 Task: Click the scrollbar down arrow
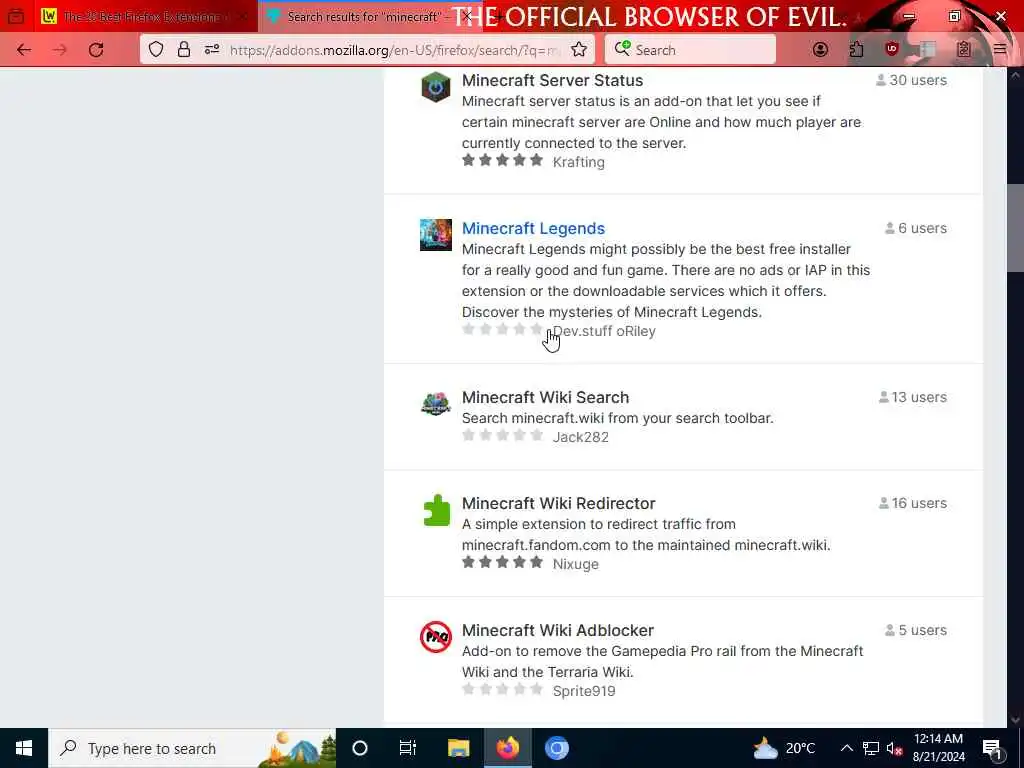point(1015,719)
